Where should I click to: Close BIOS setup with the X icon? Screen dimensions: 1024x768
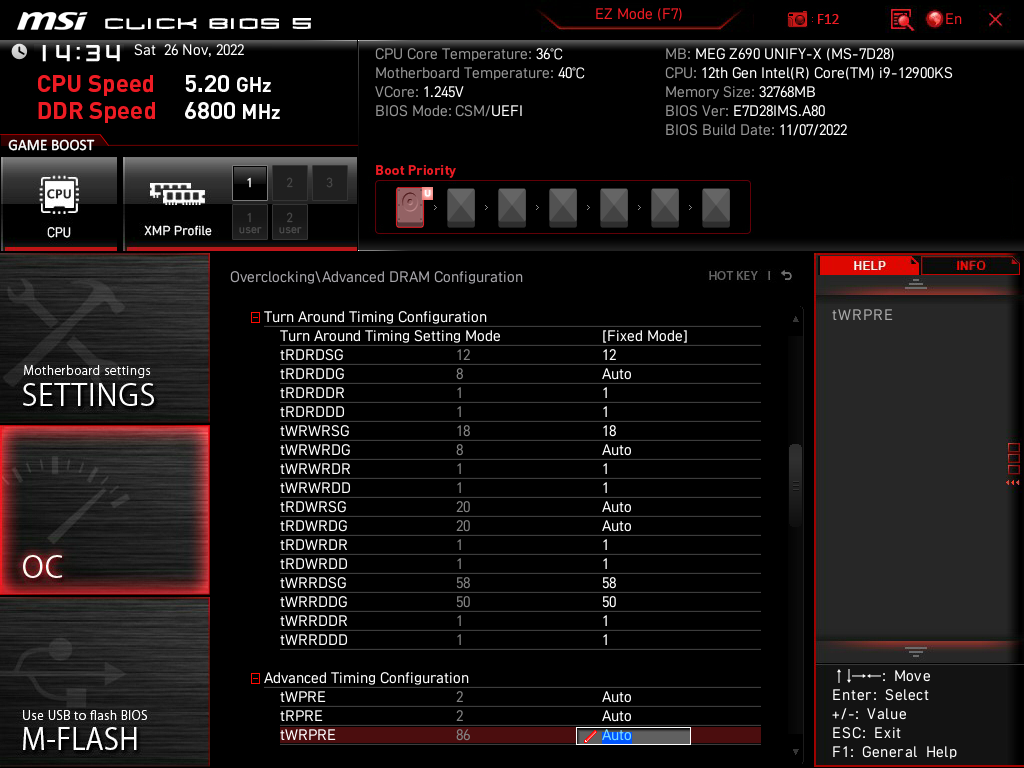click(x=995, y=20)
